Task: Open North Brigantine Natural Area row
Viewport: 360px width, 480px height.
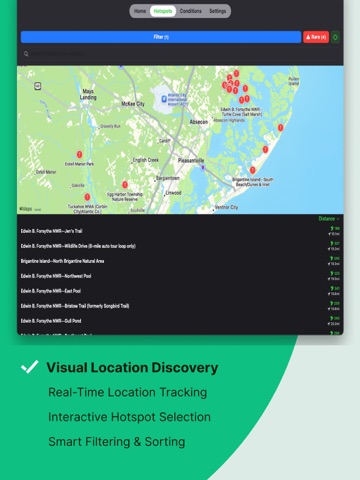Action: (x=180, y=261)
